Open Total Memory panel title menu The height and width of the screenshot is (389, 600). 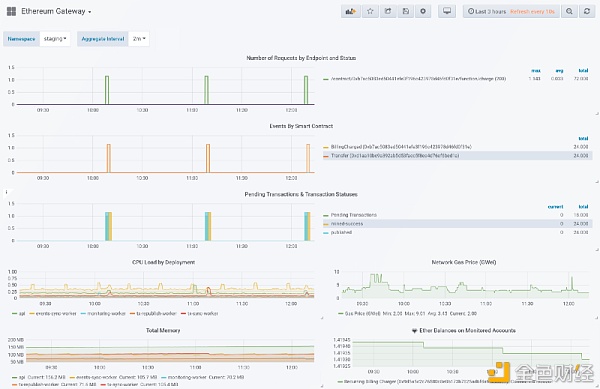click(x=163, y=330)
